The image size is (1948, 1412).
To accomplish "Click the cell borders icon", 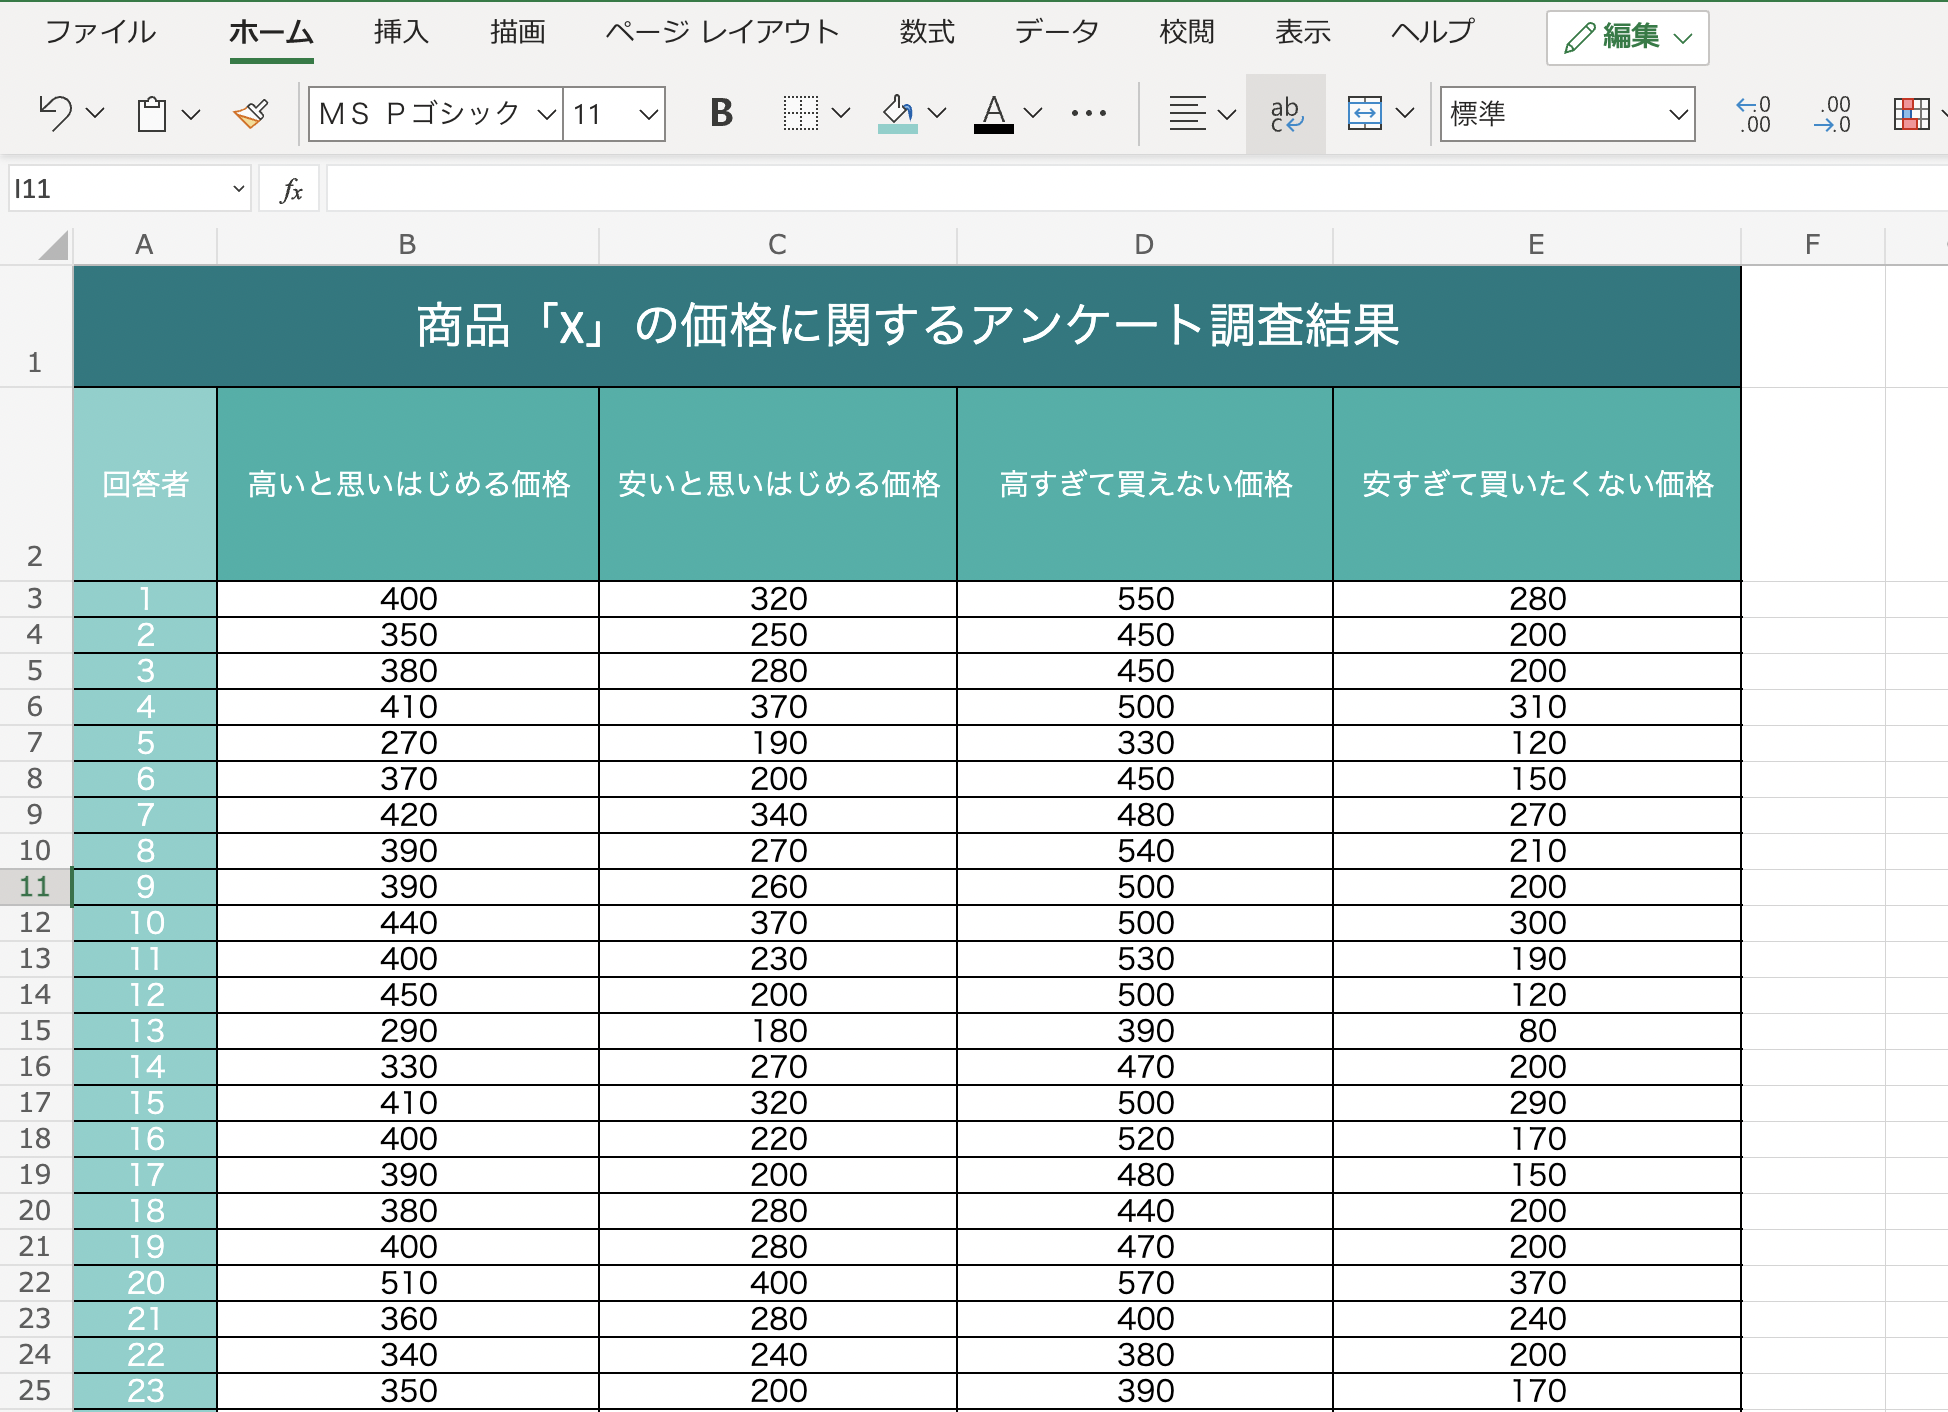I will [800, 113].
